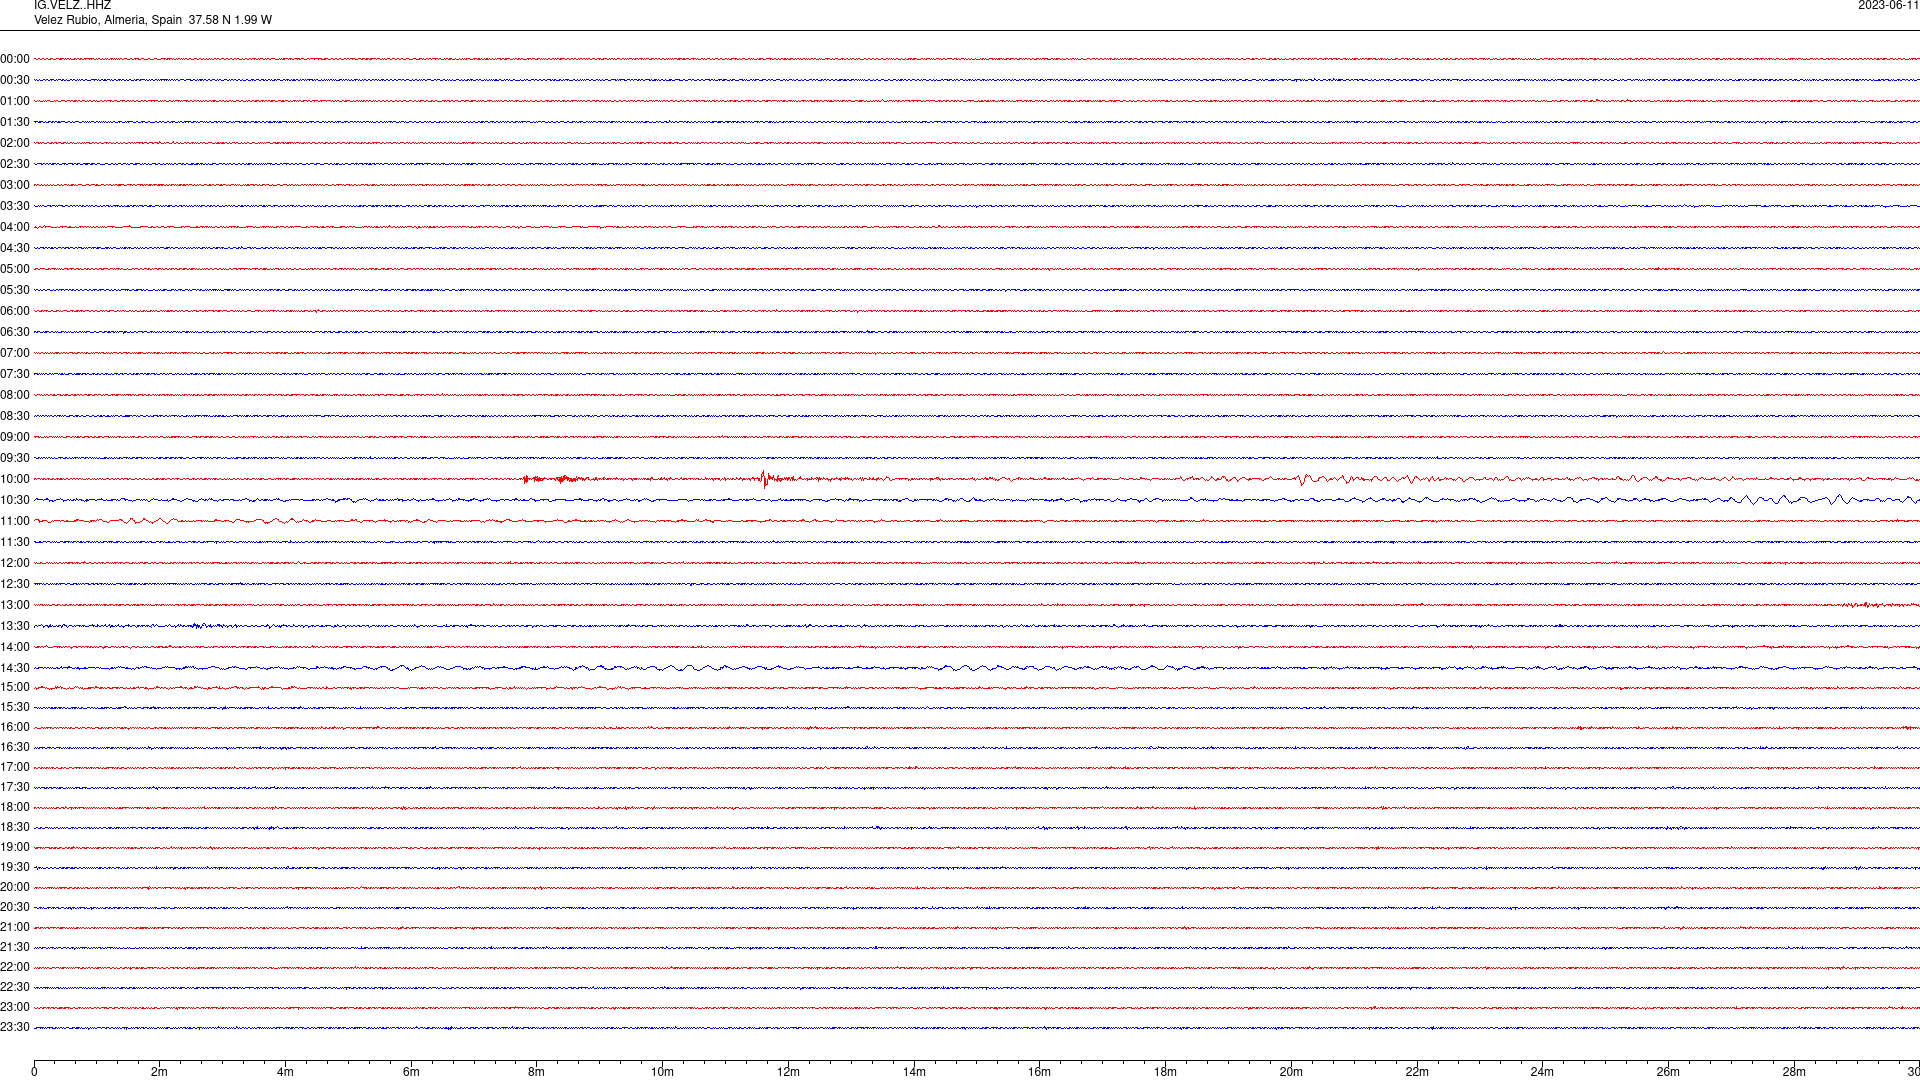The image size is (1920, 1080).
Task: Click the burst at end of 13:00 trace
Action: (x=1870, y=605)
